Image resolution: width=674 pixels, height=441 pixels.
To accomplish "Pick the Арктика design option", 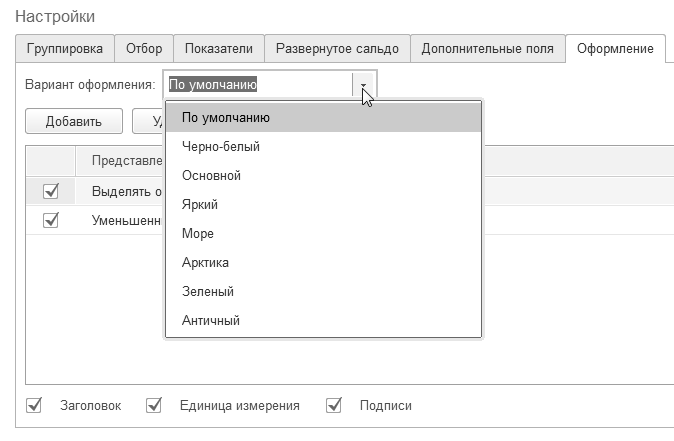I will pyautogui.click(x=205, y=263).
